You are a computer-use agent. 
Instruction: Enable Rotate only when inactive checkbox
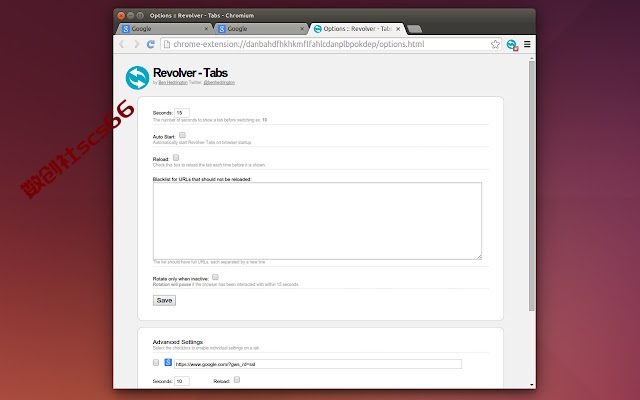pyautogui.click(x=215, y=277)
